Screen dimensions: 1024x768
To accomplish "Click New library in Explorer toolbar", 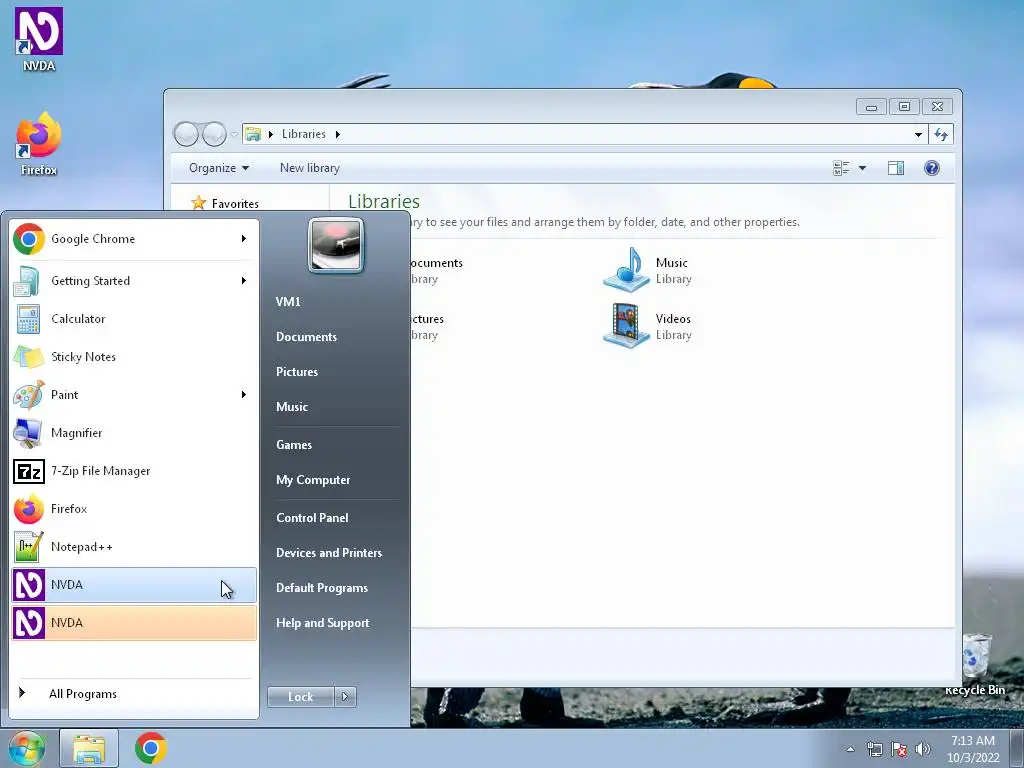I will [310, 168].
